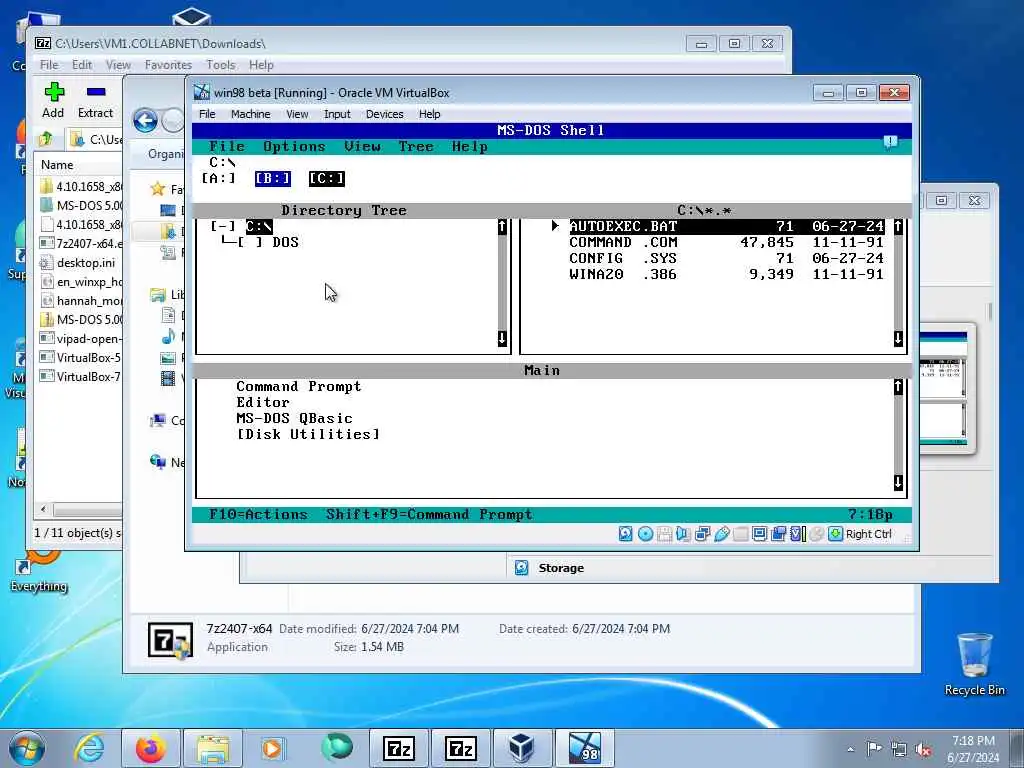This screenshot has height=768, width=1024.
Task: Click the audio speaker icon in VirtualBox status bar
Action: click(x=683, y=534)
